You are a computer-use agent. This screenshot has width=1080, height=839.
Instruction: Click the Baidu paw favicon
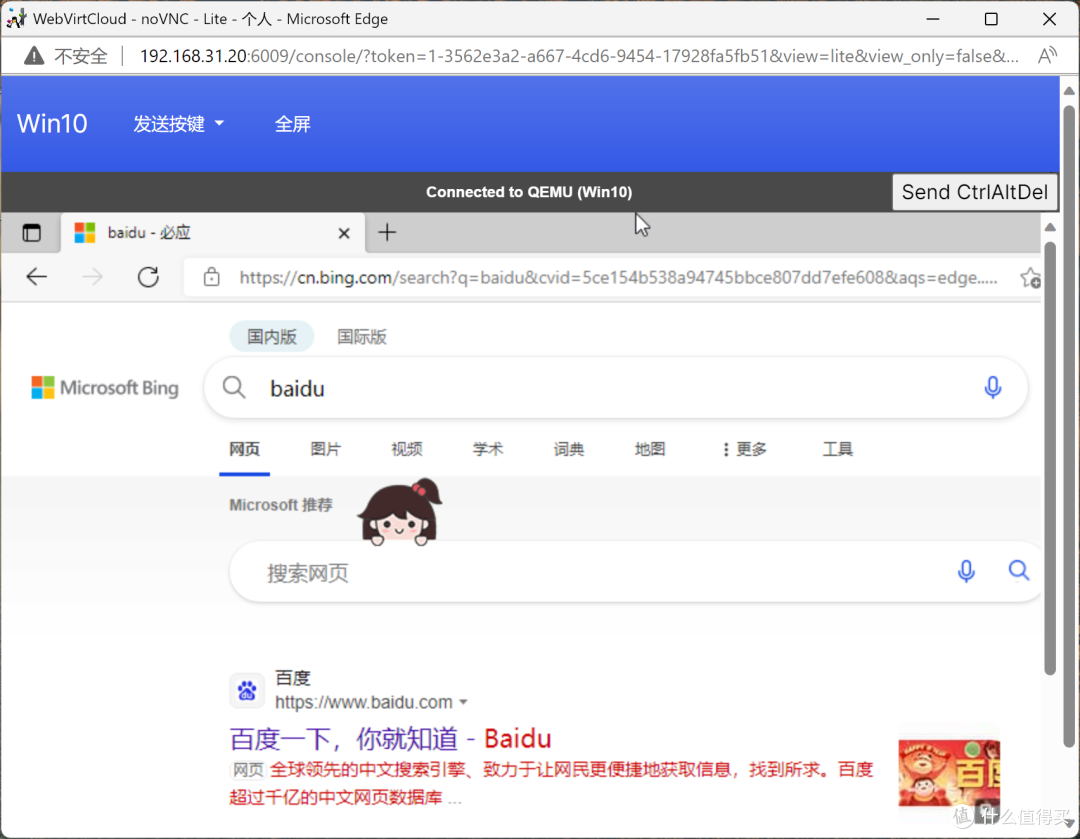coord(247,690)
